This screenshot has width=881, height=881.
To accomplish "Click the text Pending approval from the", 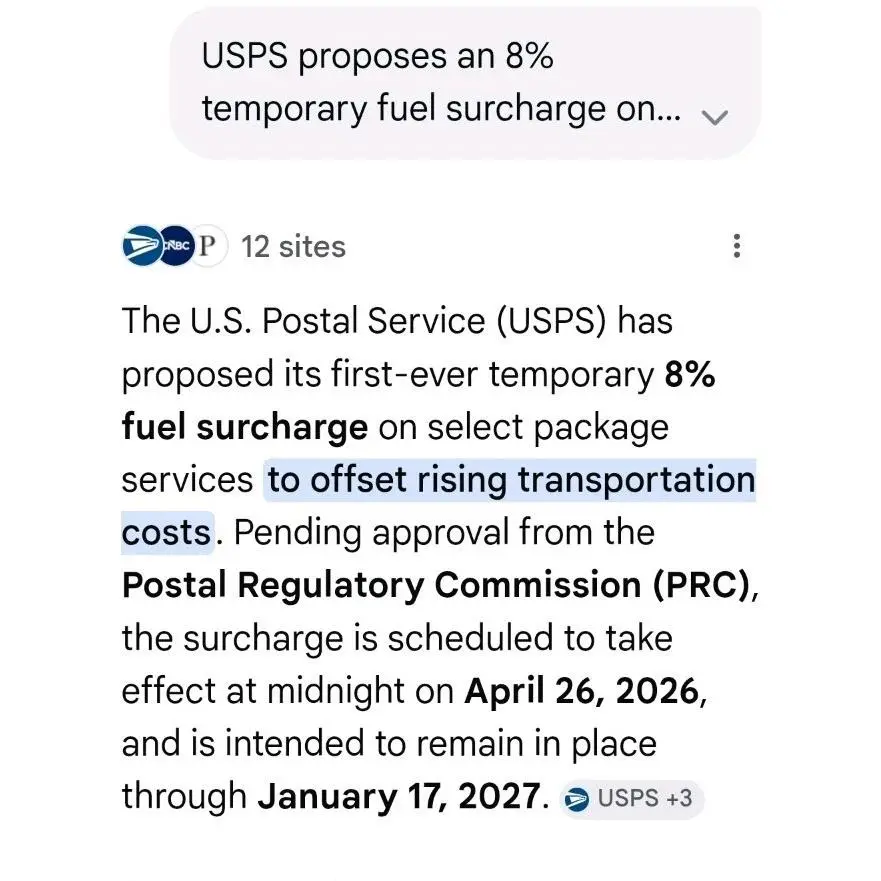I will pyautogui.click(x=444, y=533).
